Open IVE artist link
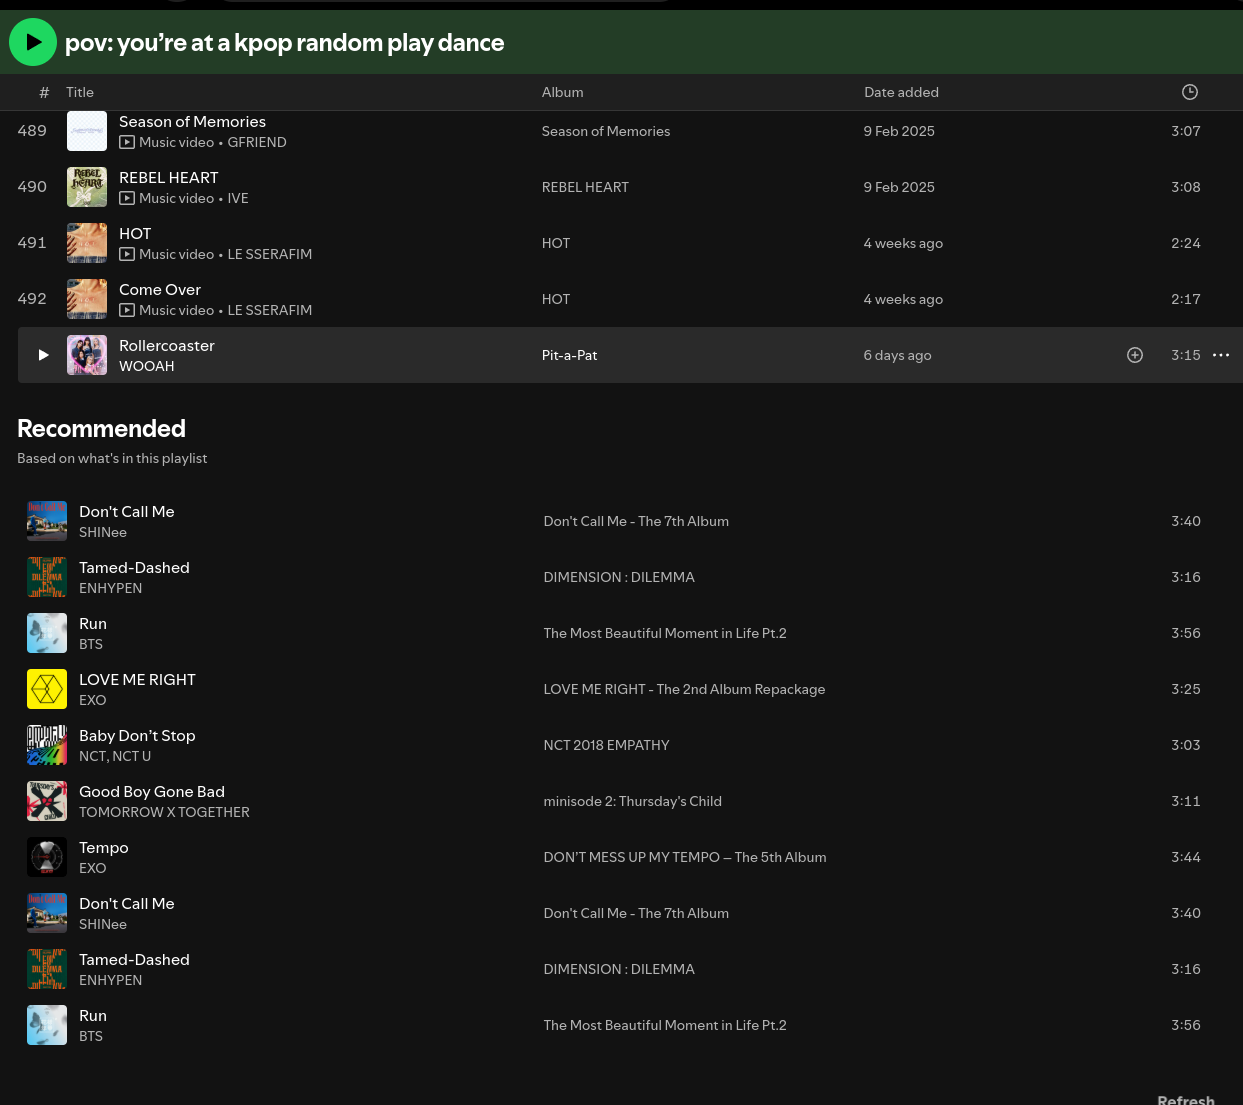The image size is (1243, 1105). pos(238,198)
